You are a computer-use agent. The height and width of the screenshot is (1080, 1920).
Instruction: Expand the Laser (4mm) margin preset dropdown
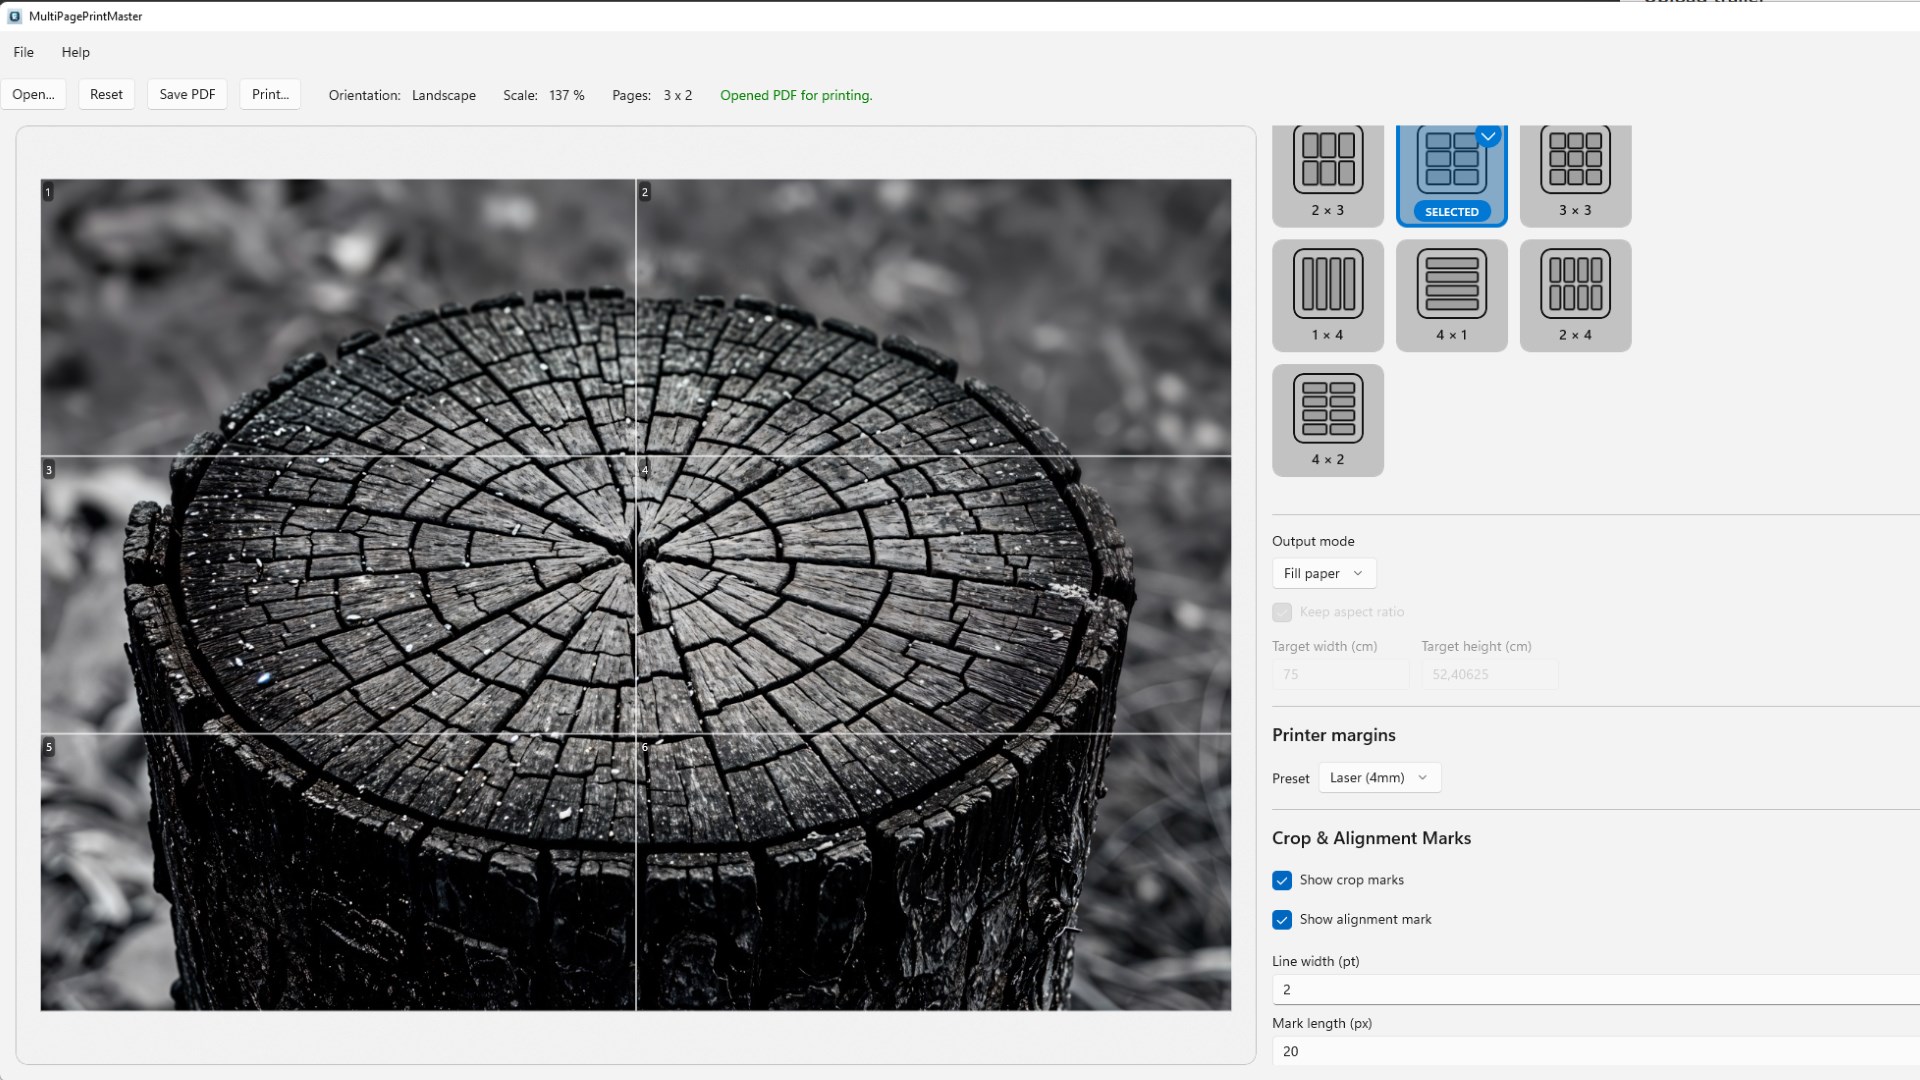pos(1379,777)
